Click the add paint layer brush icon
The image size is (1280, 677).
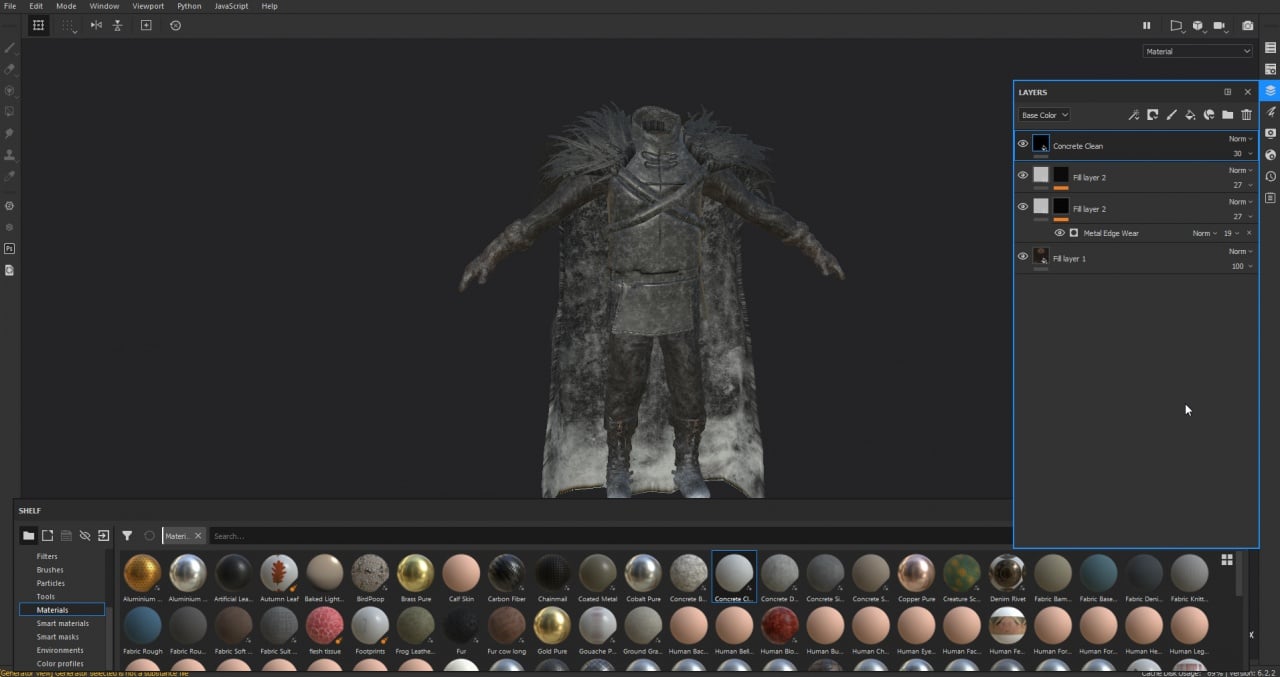pyautogui.click(x=1171, y=115)
